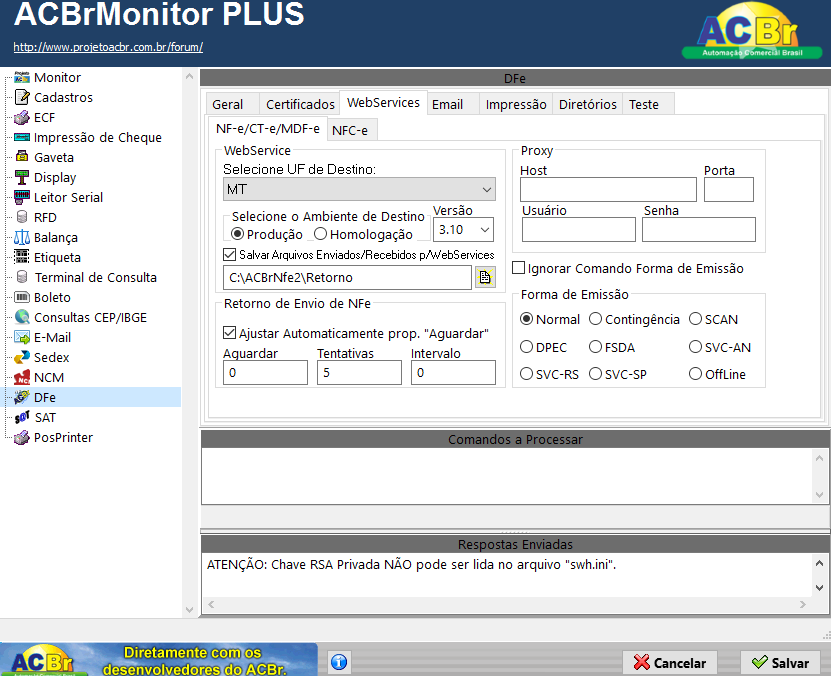
Task: Click Comandos a Processar scroll down arrow
Action: pyautogui.click(x=819, y=495)
